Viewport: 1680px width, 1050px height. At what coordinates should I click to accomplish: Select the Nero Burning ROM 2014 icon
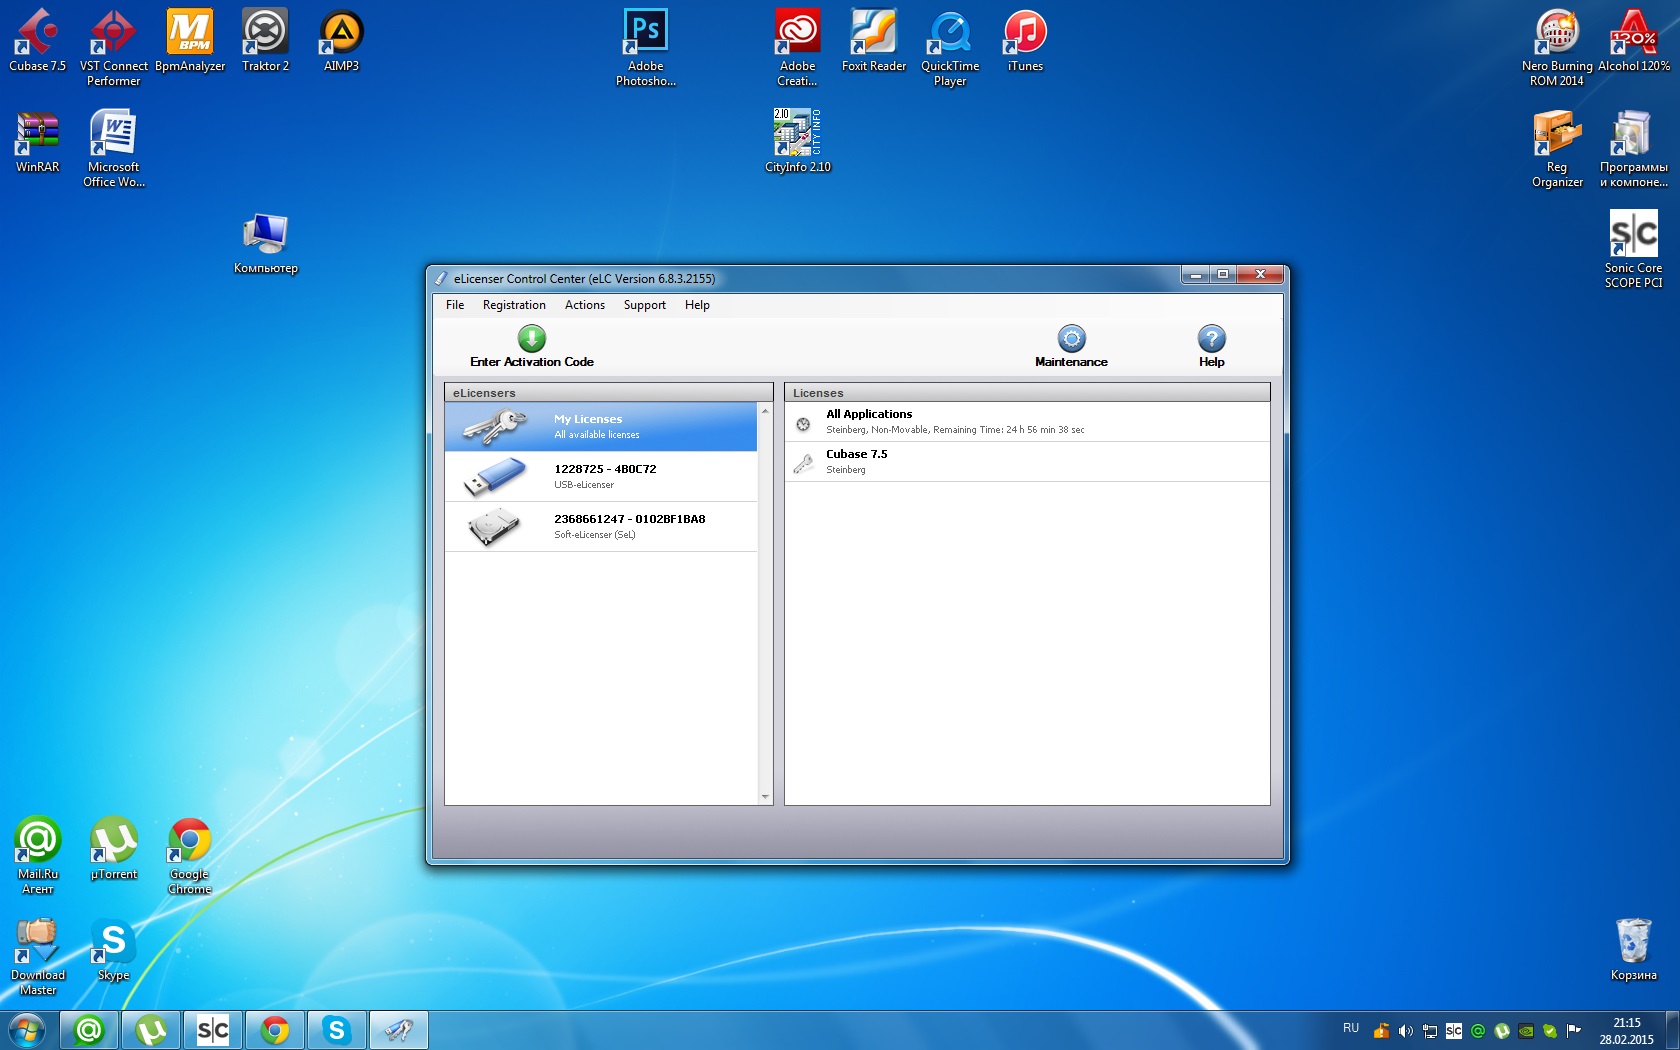click(x=1557, y=48)
